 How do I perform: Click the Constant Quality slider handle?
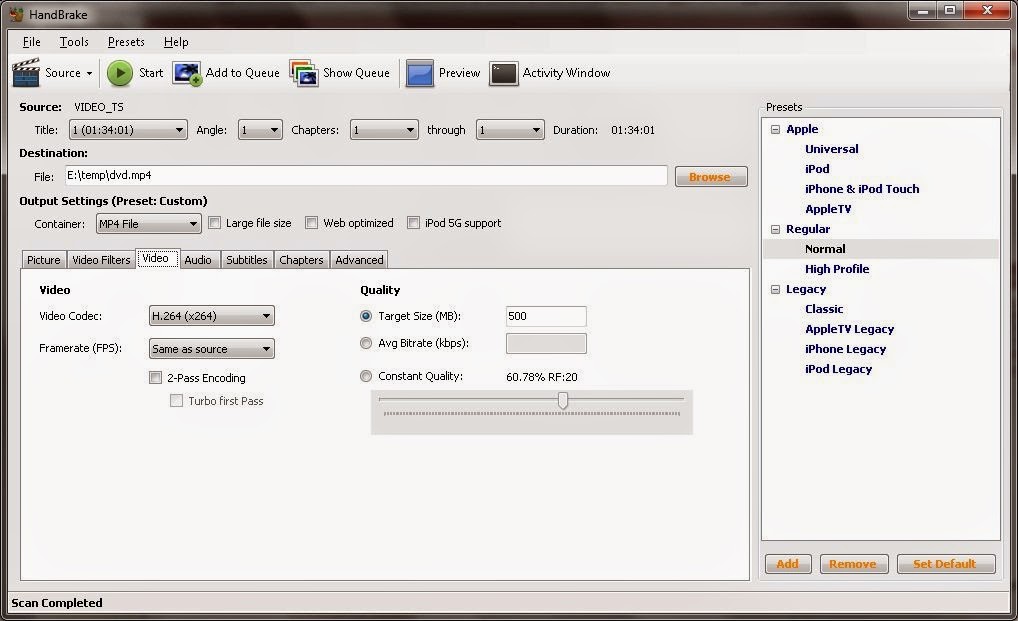tap(563, 400)
